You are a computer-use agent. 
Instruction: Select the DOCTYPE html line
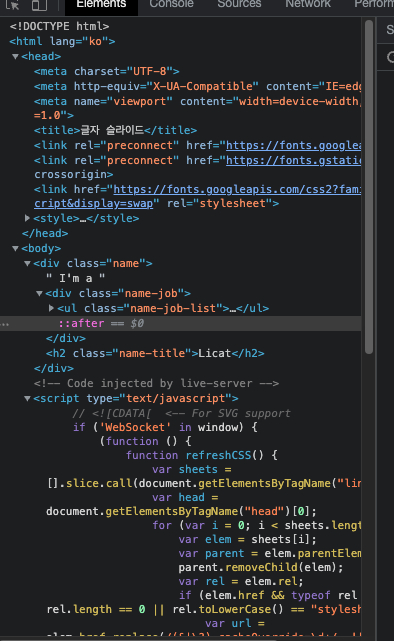point(59,27)
